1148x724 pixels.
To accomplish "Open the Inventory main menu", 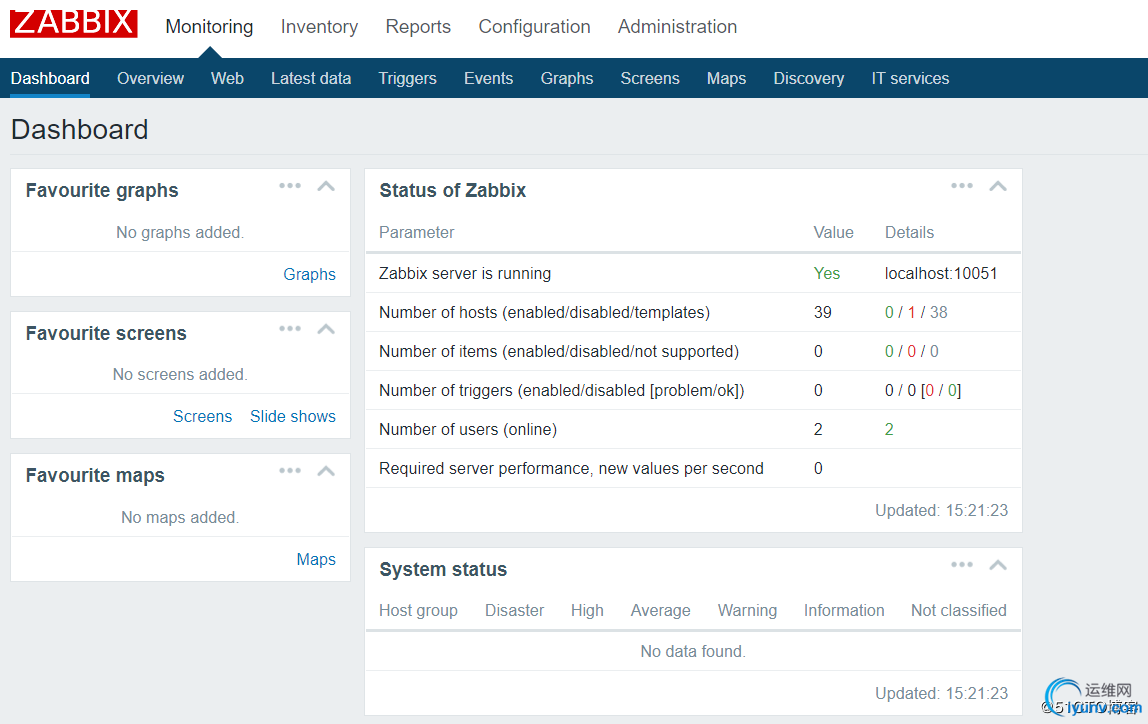I will (319, 27).
